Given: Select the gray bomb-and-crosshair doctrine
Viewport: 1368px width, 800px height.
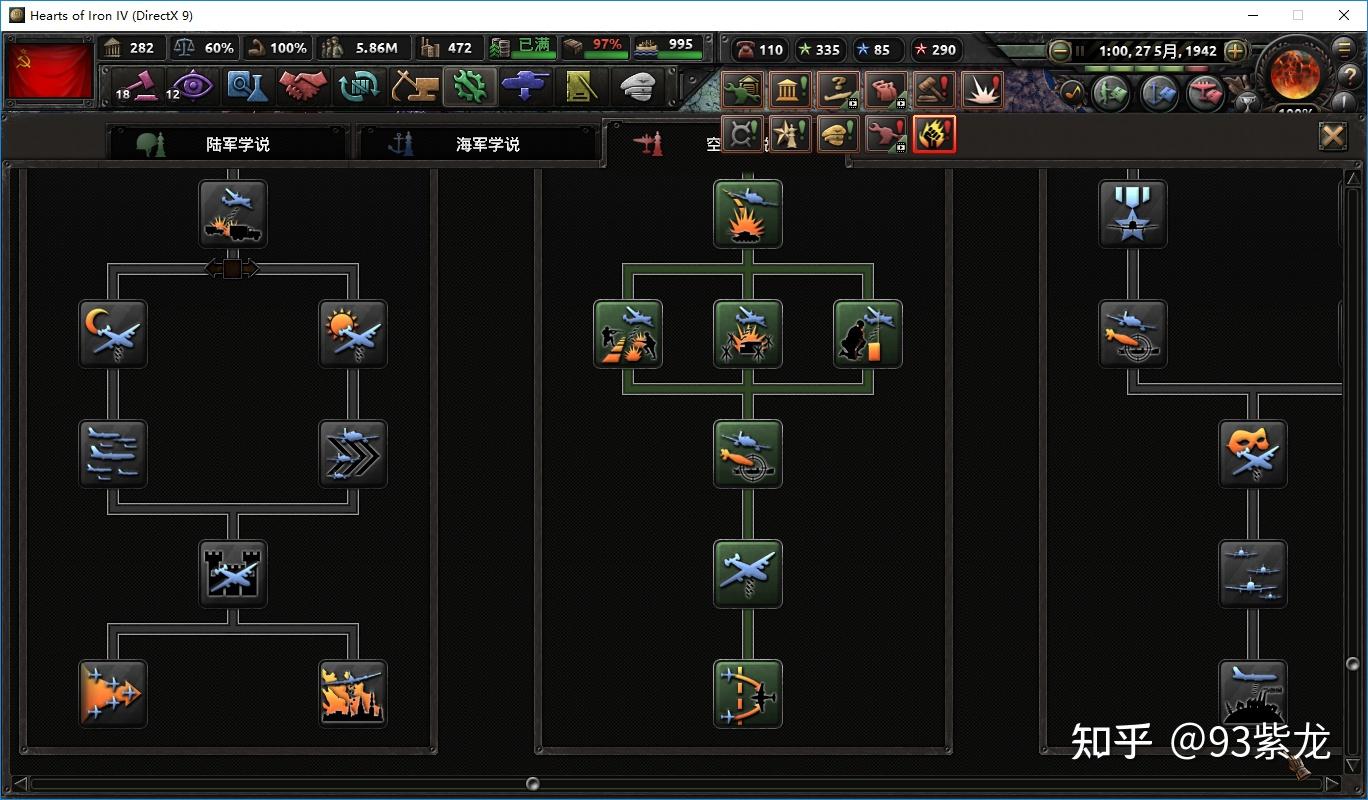Looking at the screenshot, I should [1133, 334].
